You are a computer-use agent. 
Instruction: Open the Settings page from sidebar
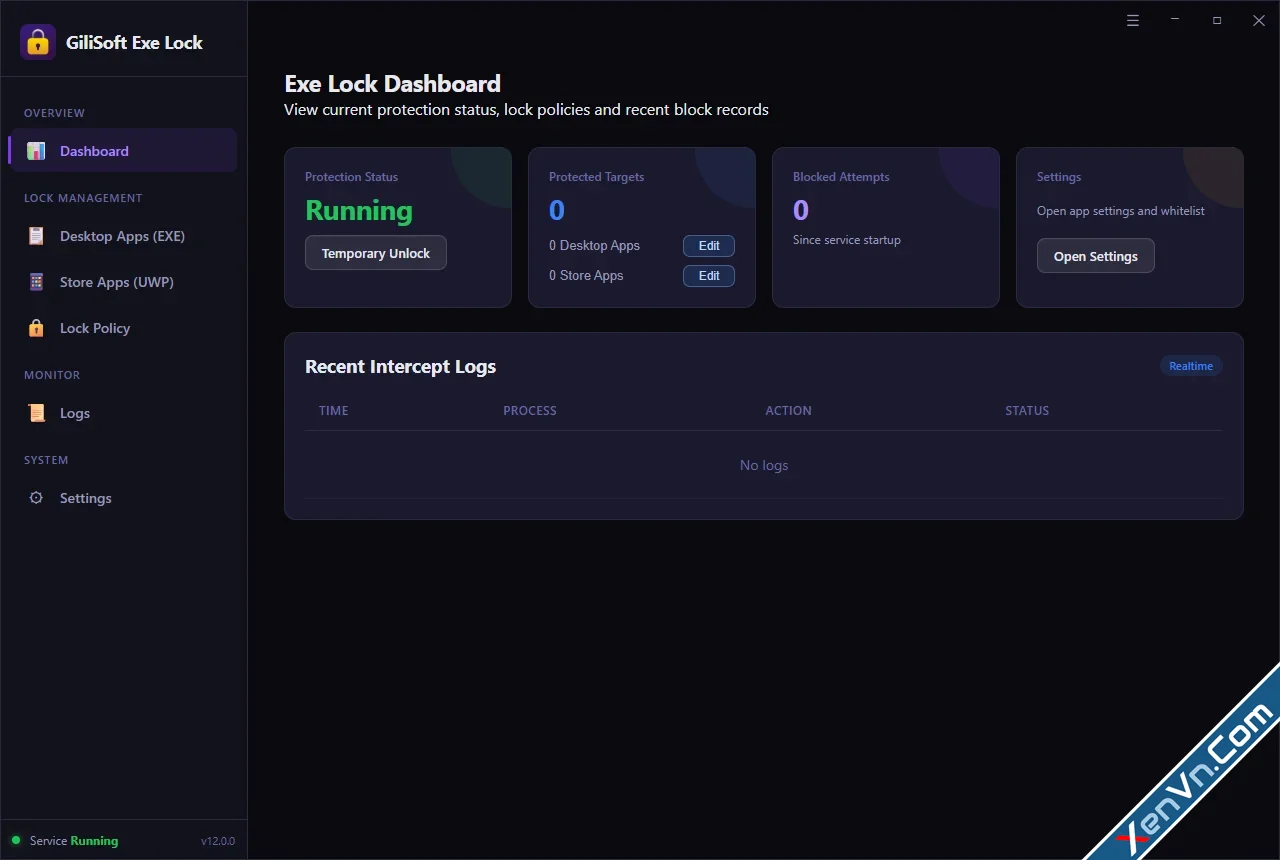[124, 498]
